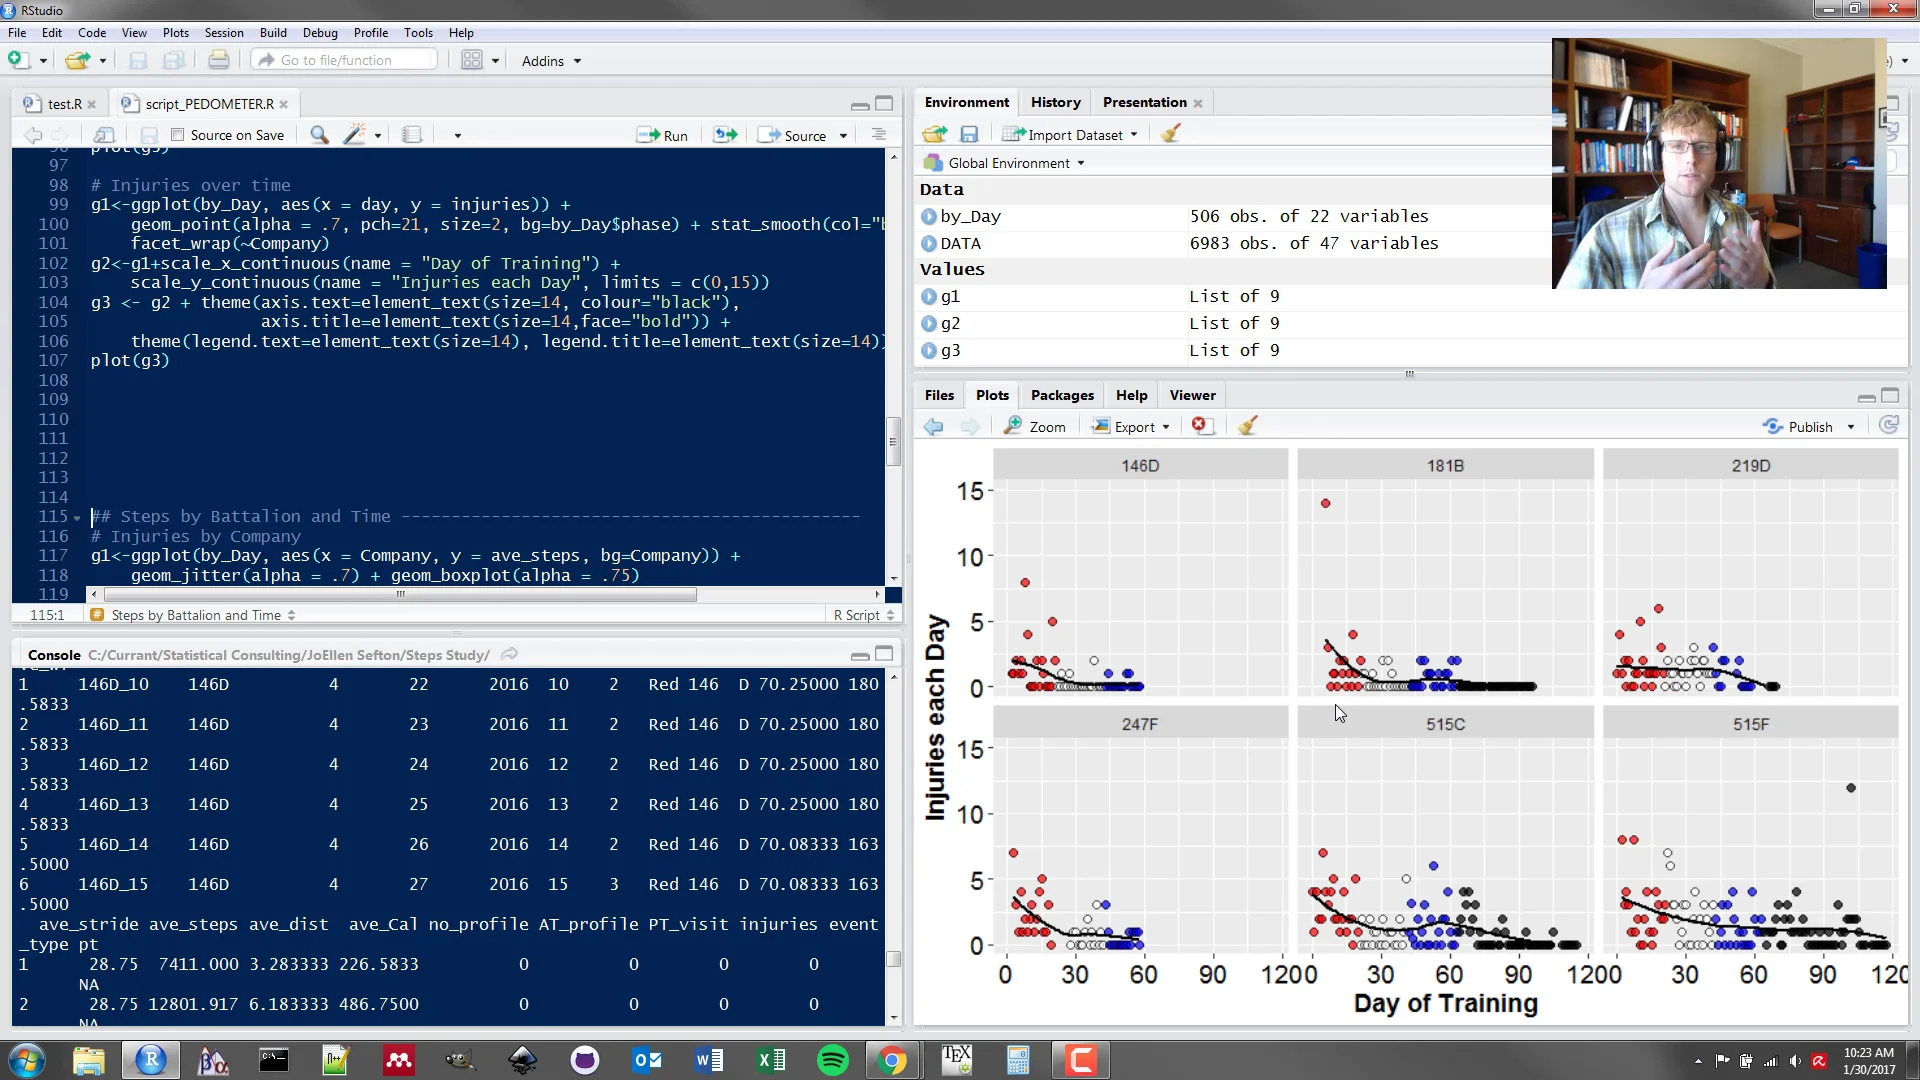Click the Load workspace icon in Environment
Viewport: 1920px width, 1080px height.
click(x=934, y=134)
